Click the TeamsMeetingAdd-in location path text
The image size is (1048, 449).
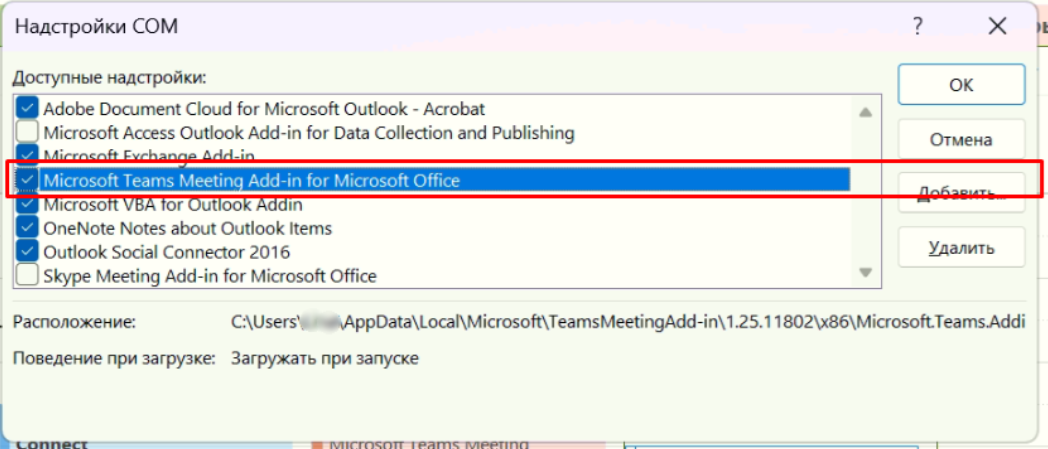click(x=628, y=322)
